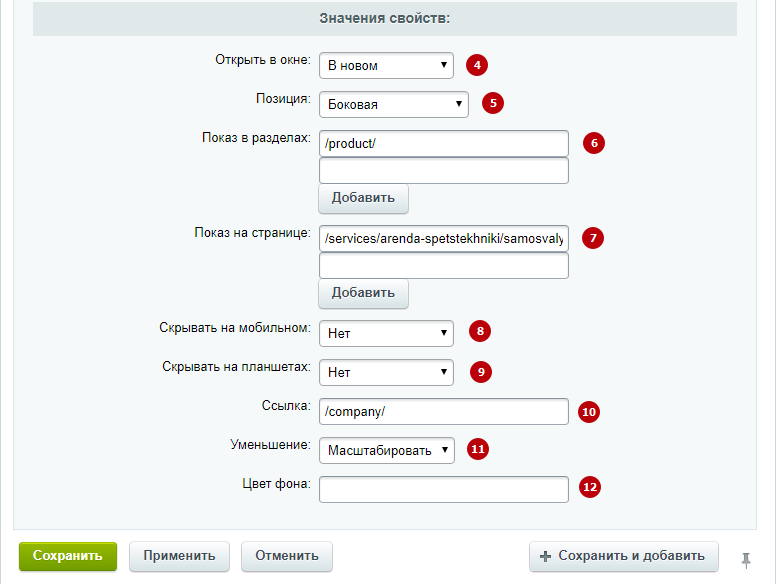Expand the Позиция dropdown showing Боковая
Screen dimensions: 776x584
point(394,104)
